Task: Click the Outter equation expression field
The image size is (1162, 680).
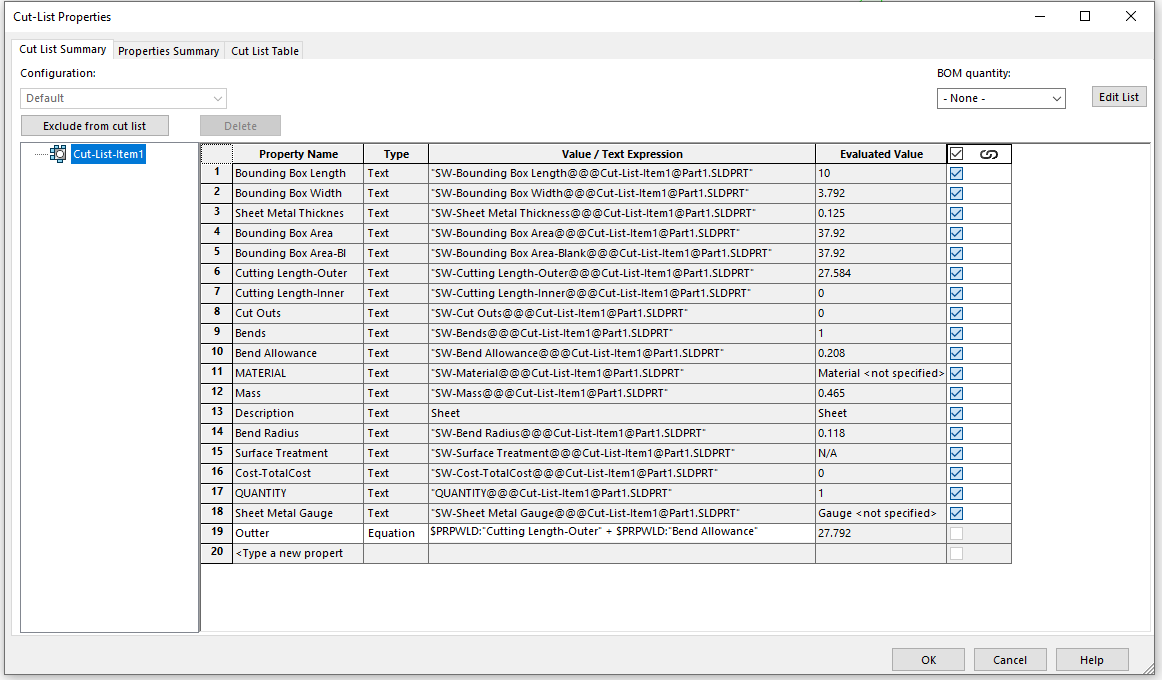Action: [622, 533]
